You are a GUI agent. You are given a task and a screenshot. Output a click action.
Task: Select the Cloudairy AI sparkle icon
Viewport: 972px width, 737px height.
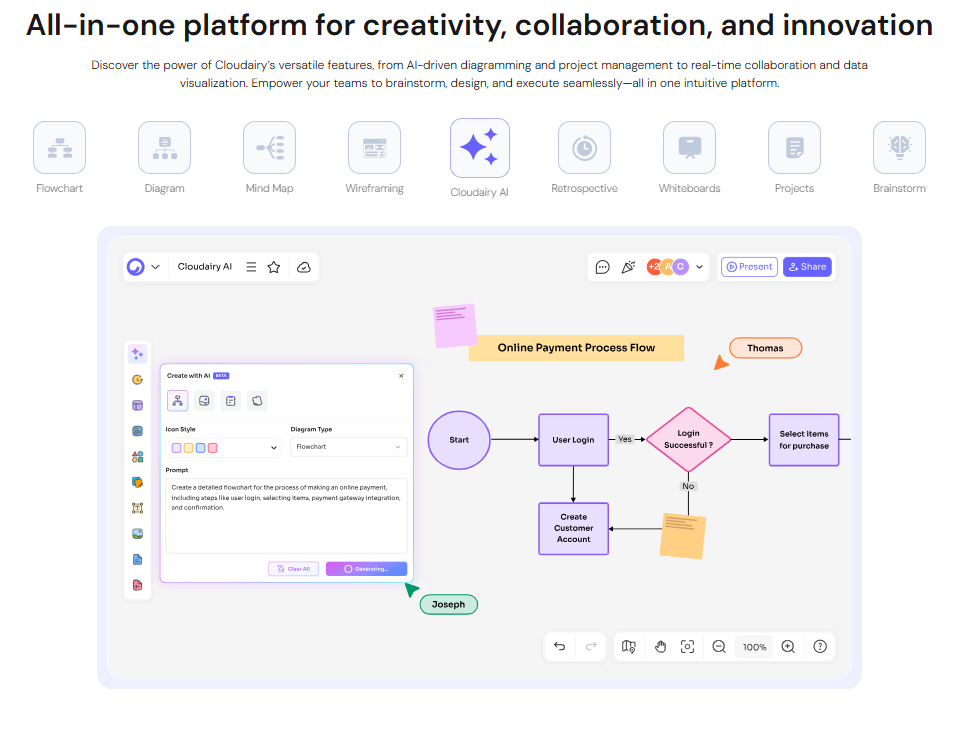click(480, 148)
